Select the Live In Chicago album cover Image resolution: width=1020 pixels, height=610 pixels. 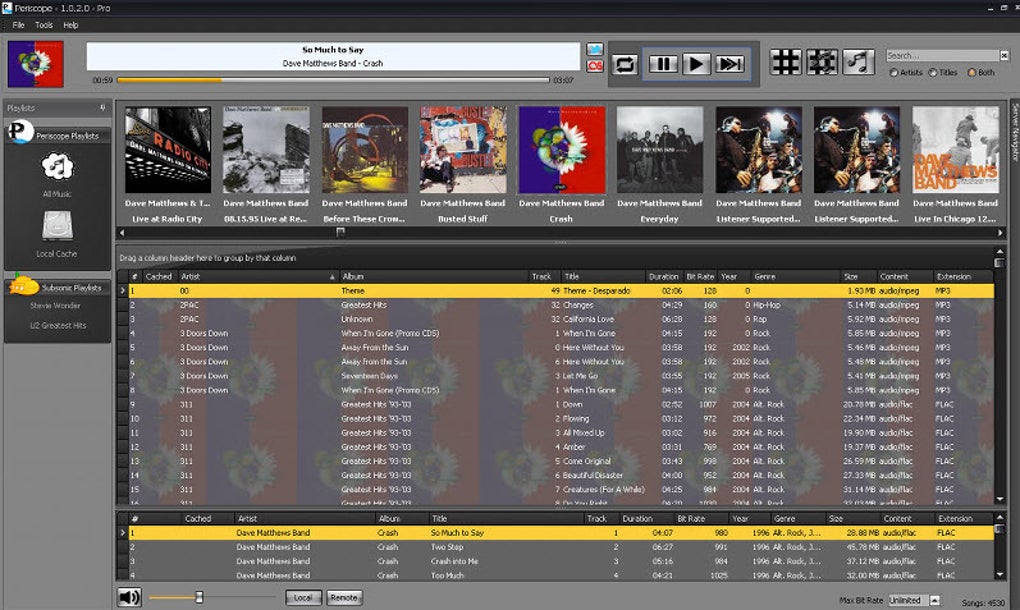pyautogui.click(x=956, y=150)
